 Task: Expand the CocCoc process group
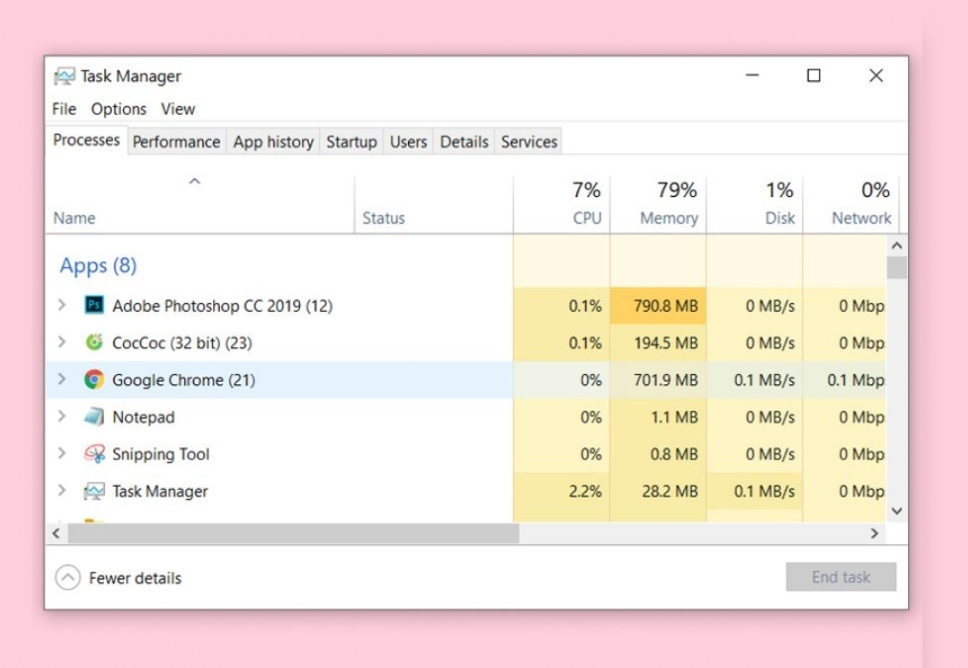pos(61,343)
